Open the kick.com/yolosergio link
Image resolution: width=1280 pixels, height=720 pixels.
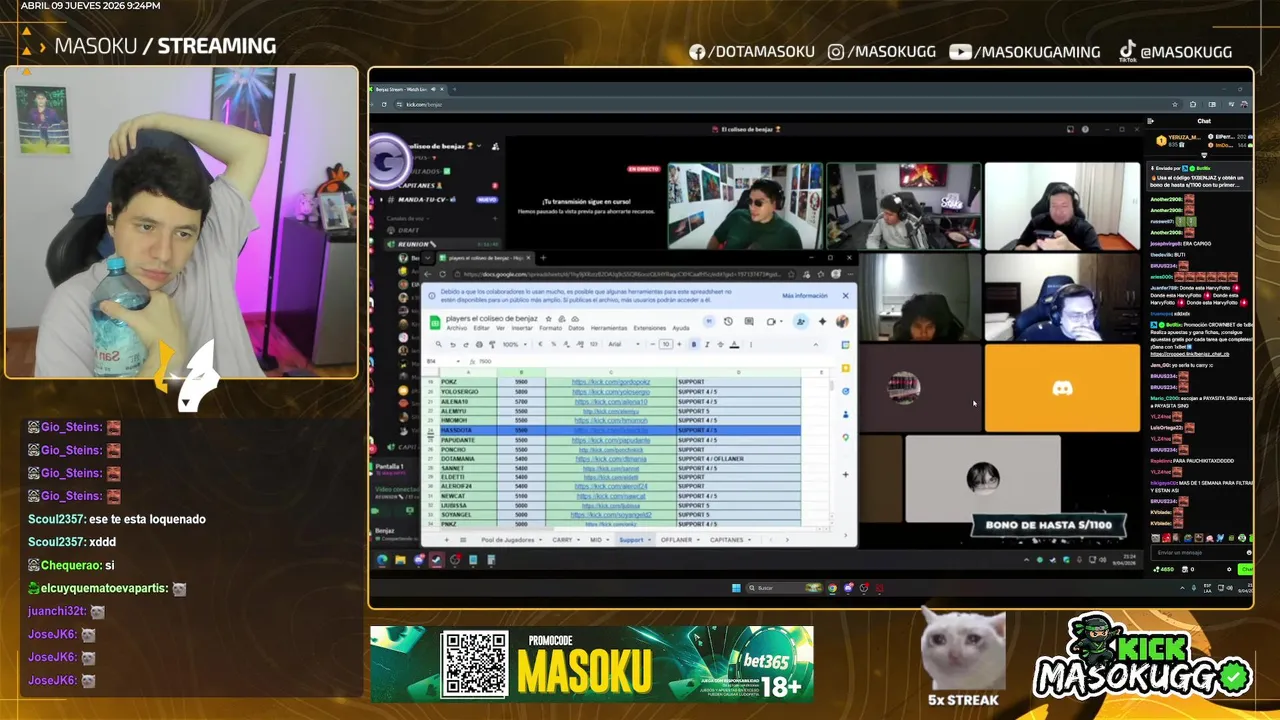[611, 392]
